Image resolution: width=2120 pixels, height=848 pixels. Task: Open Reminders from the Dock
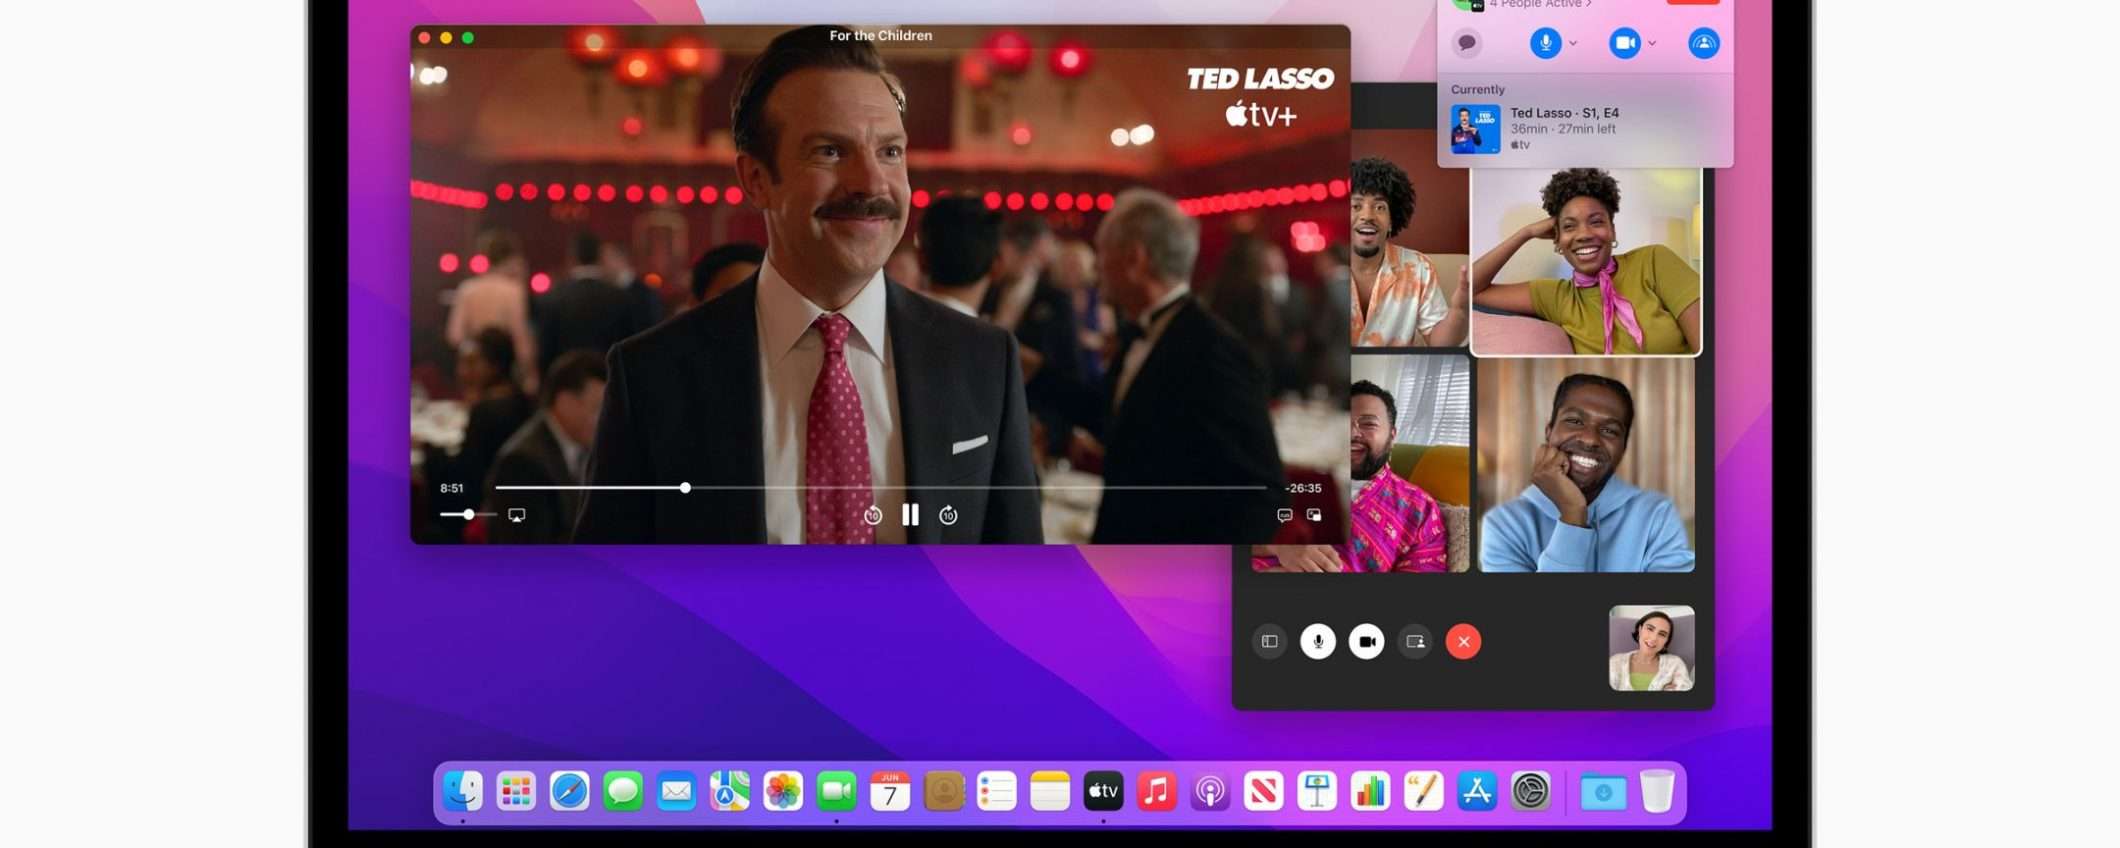click(997, 792)
